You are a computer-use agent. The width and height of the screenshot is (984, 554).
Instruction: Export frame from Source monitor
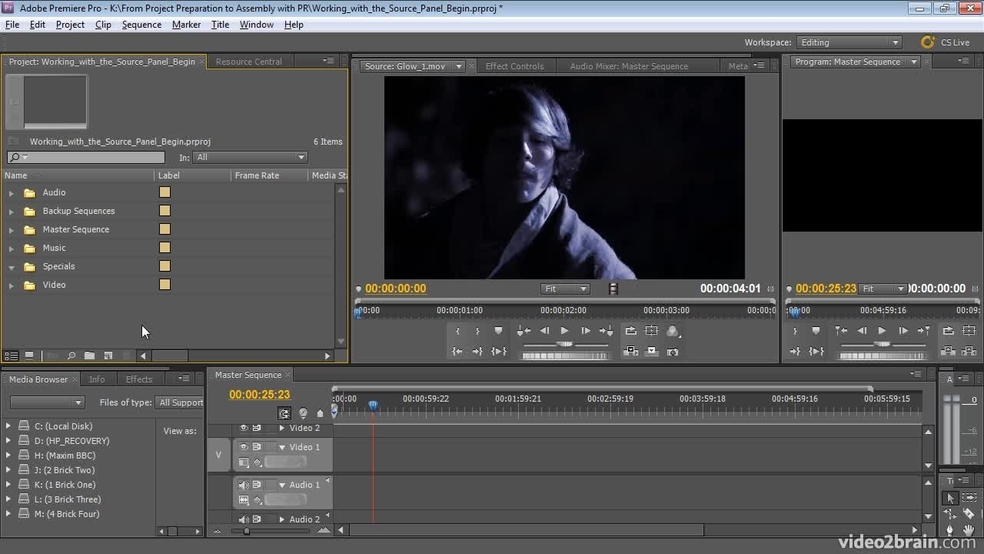pyautogui.click(x=673, y=352)
